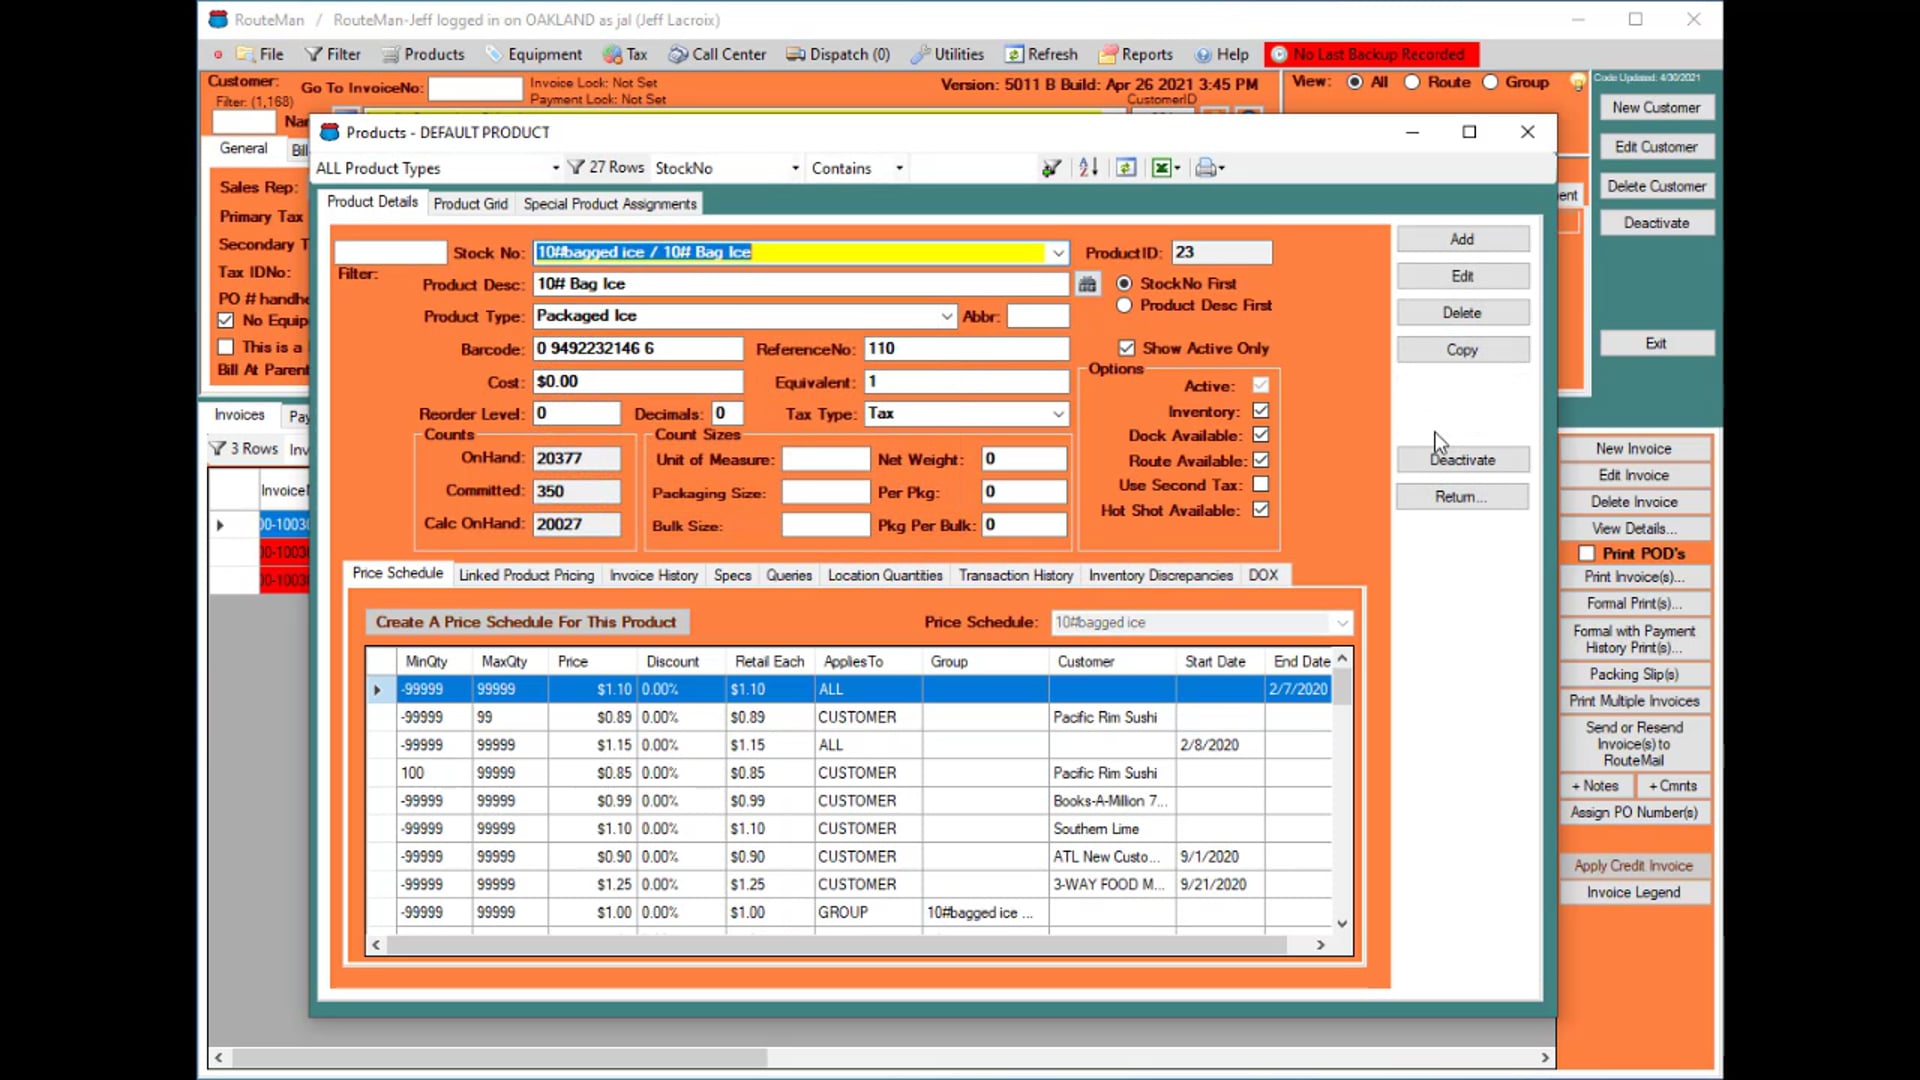The width and height of the screenshot is (1920, 1080).
Task: Click the lightbulb icon near Group option
Action: [1577, 82]
